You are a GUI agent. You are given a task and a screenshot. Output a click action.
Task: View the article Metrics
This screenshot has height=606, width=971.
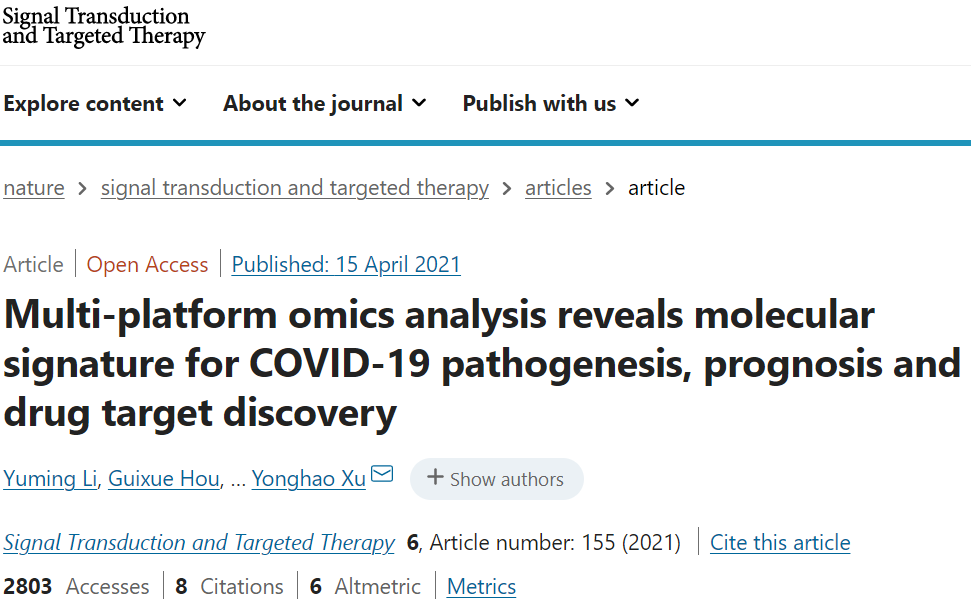tap(481, 586)
